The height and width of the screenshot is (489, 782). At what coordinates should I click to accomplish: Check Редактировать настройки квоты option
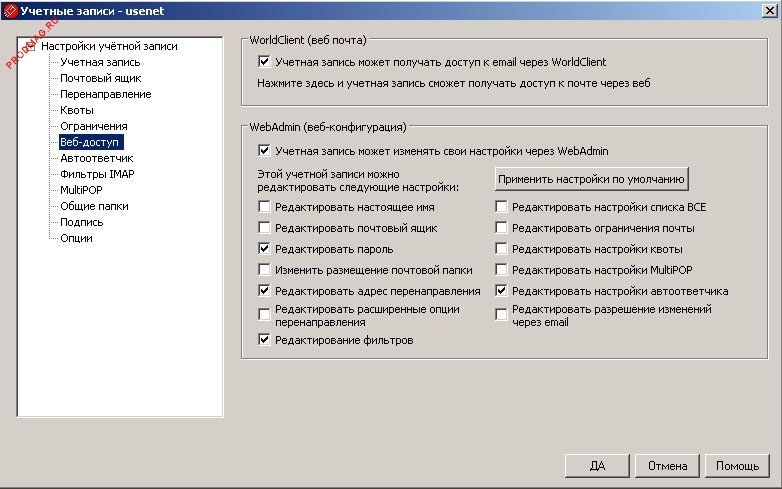(x=502, y=248)
